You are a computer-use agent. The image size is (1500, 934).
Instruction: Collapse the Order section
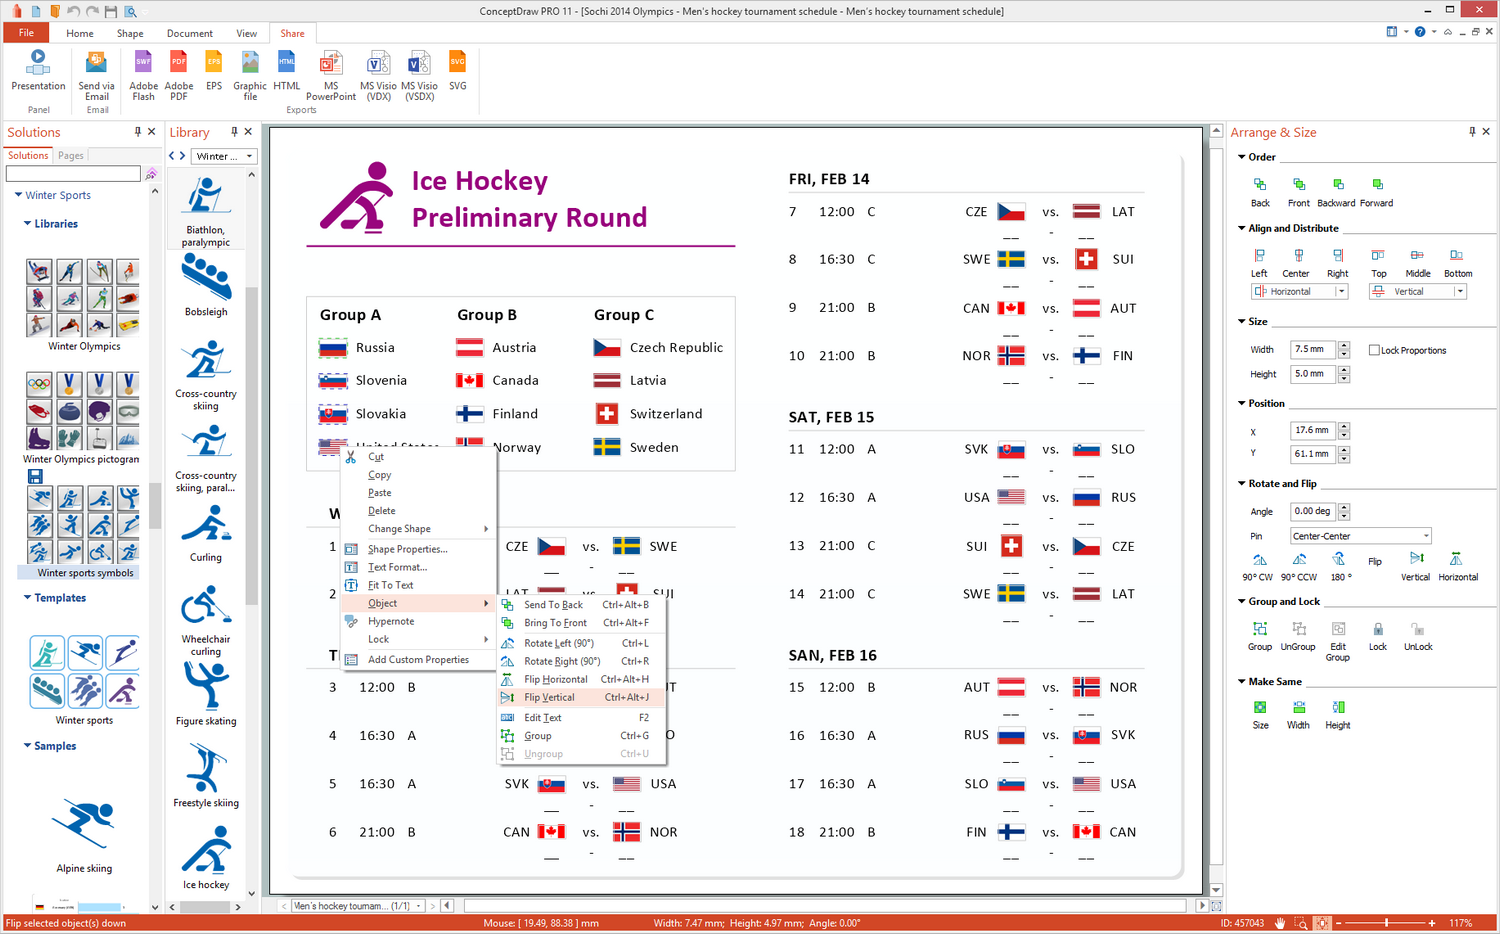point(1242,157)
